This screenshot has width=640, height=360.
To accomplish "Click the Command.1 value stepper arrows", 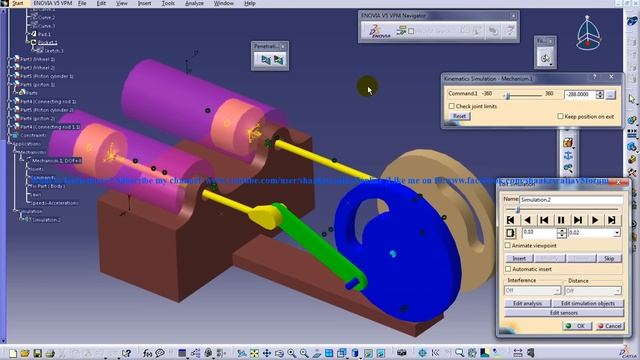I will (x=600, y=95).
